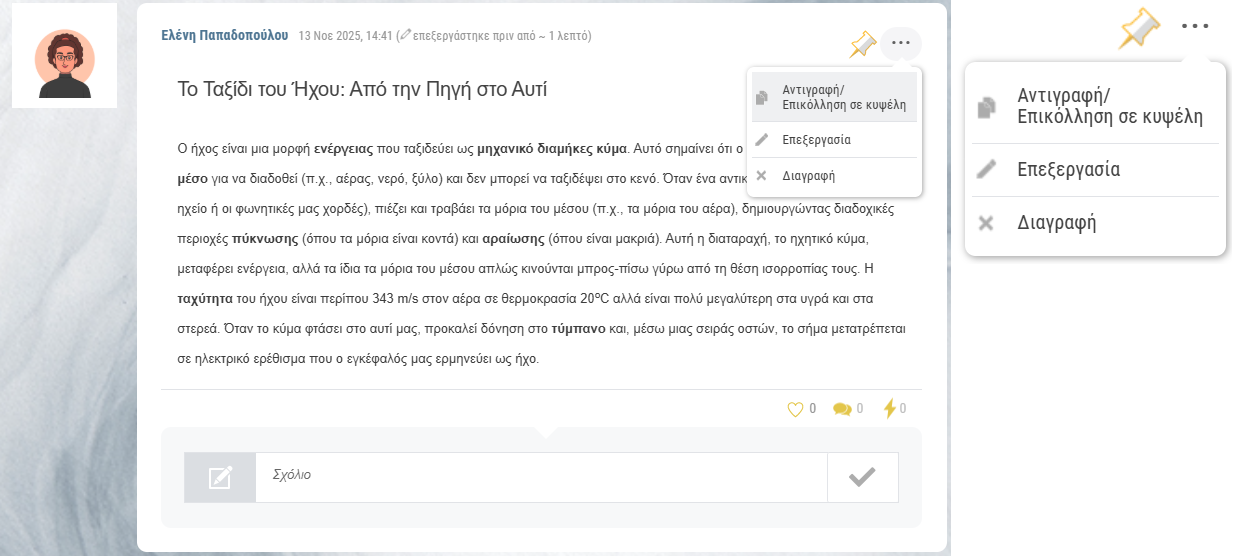Open comments via the speech bubbles icon
This screenshot has height=556, width=1237.
(842, 409)
